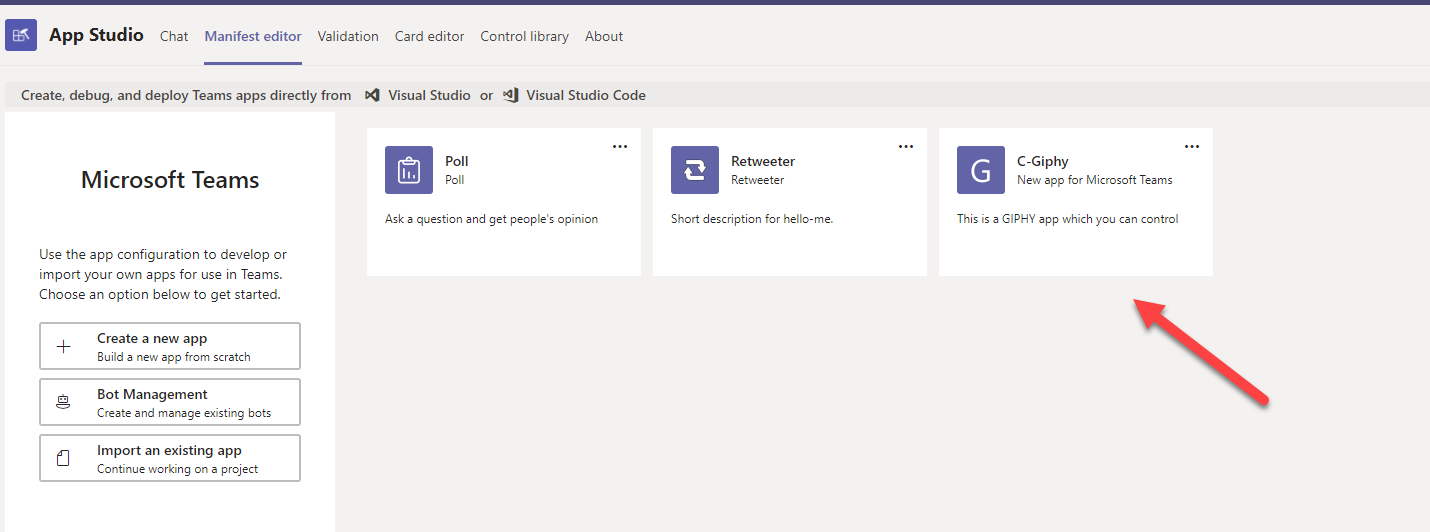The image size is (1430, 532).
Task: Open the C-Giphy card more options menu
Action: click(x=1192, y=147)
